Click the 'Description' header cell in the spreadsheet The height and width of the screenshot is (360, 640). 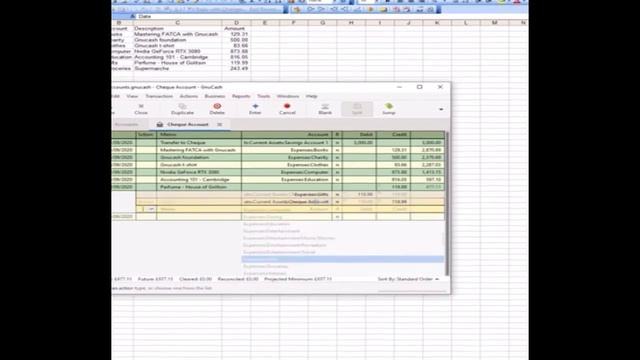pyautogui.click(x=178, y=29)
